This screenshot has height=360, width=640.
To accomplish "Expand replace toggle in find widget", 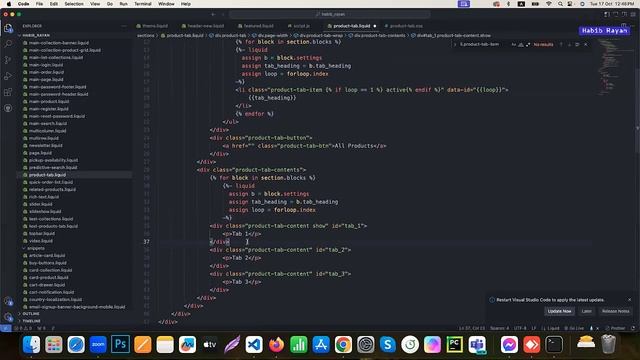I will [x=455, y=44].
